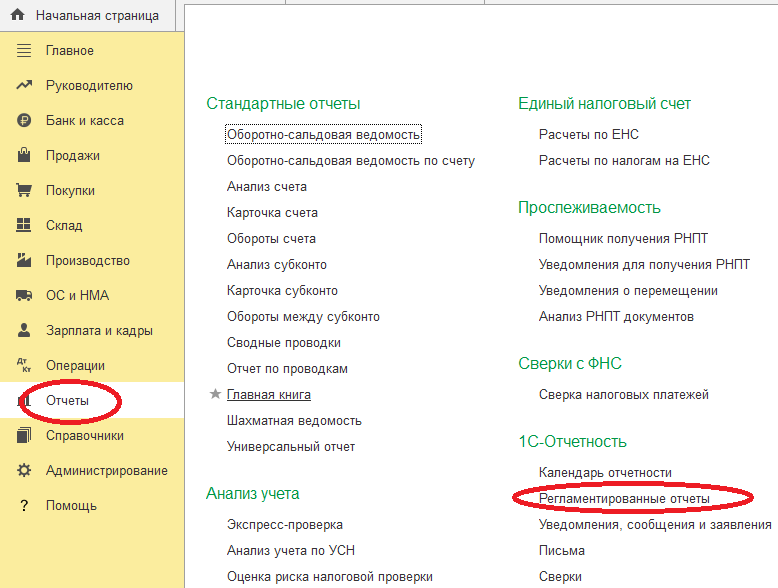Viewport: 778px width, 588px height.
Task: Open Сверка налоговых платежей link
Action: [x=624, y=394]
